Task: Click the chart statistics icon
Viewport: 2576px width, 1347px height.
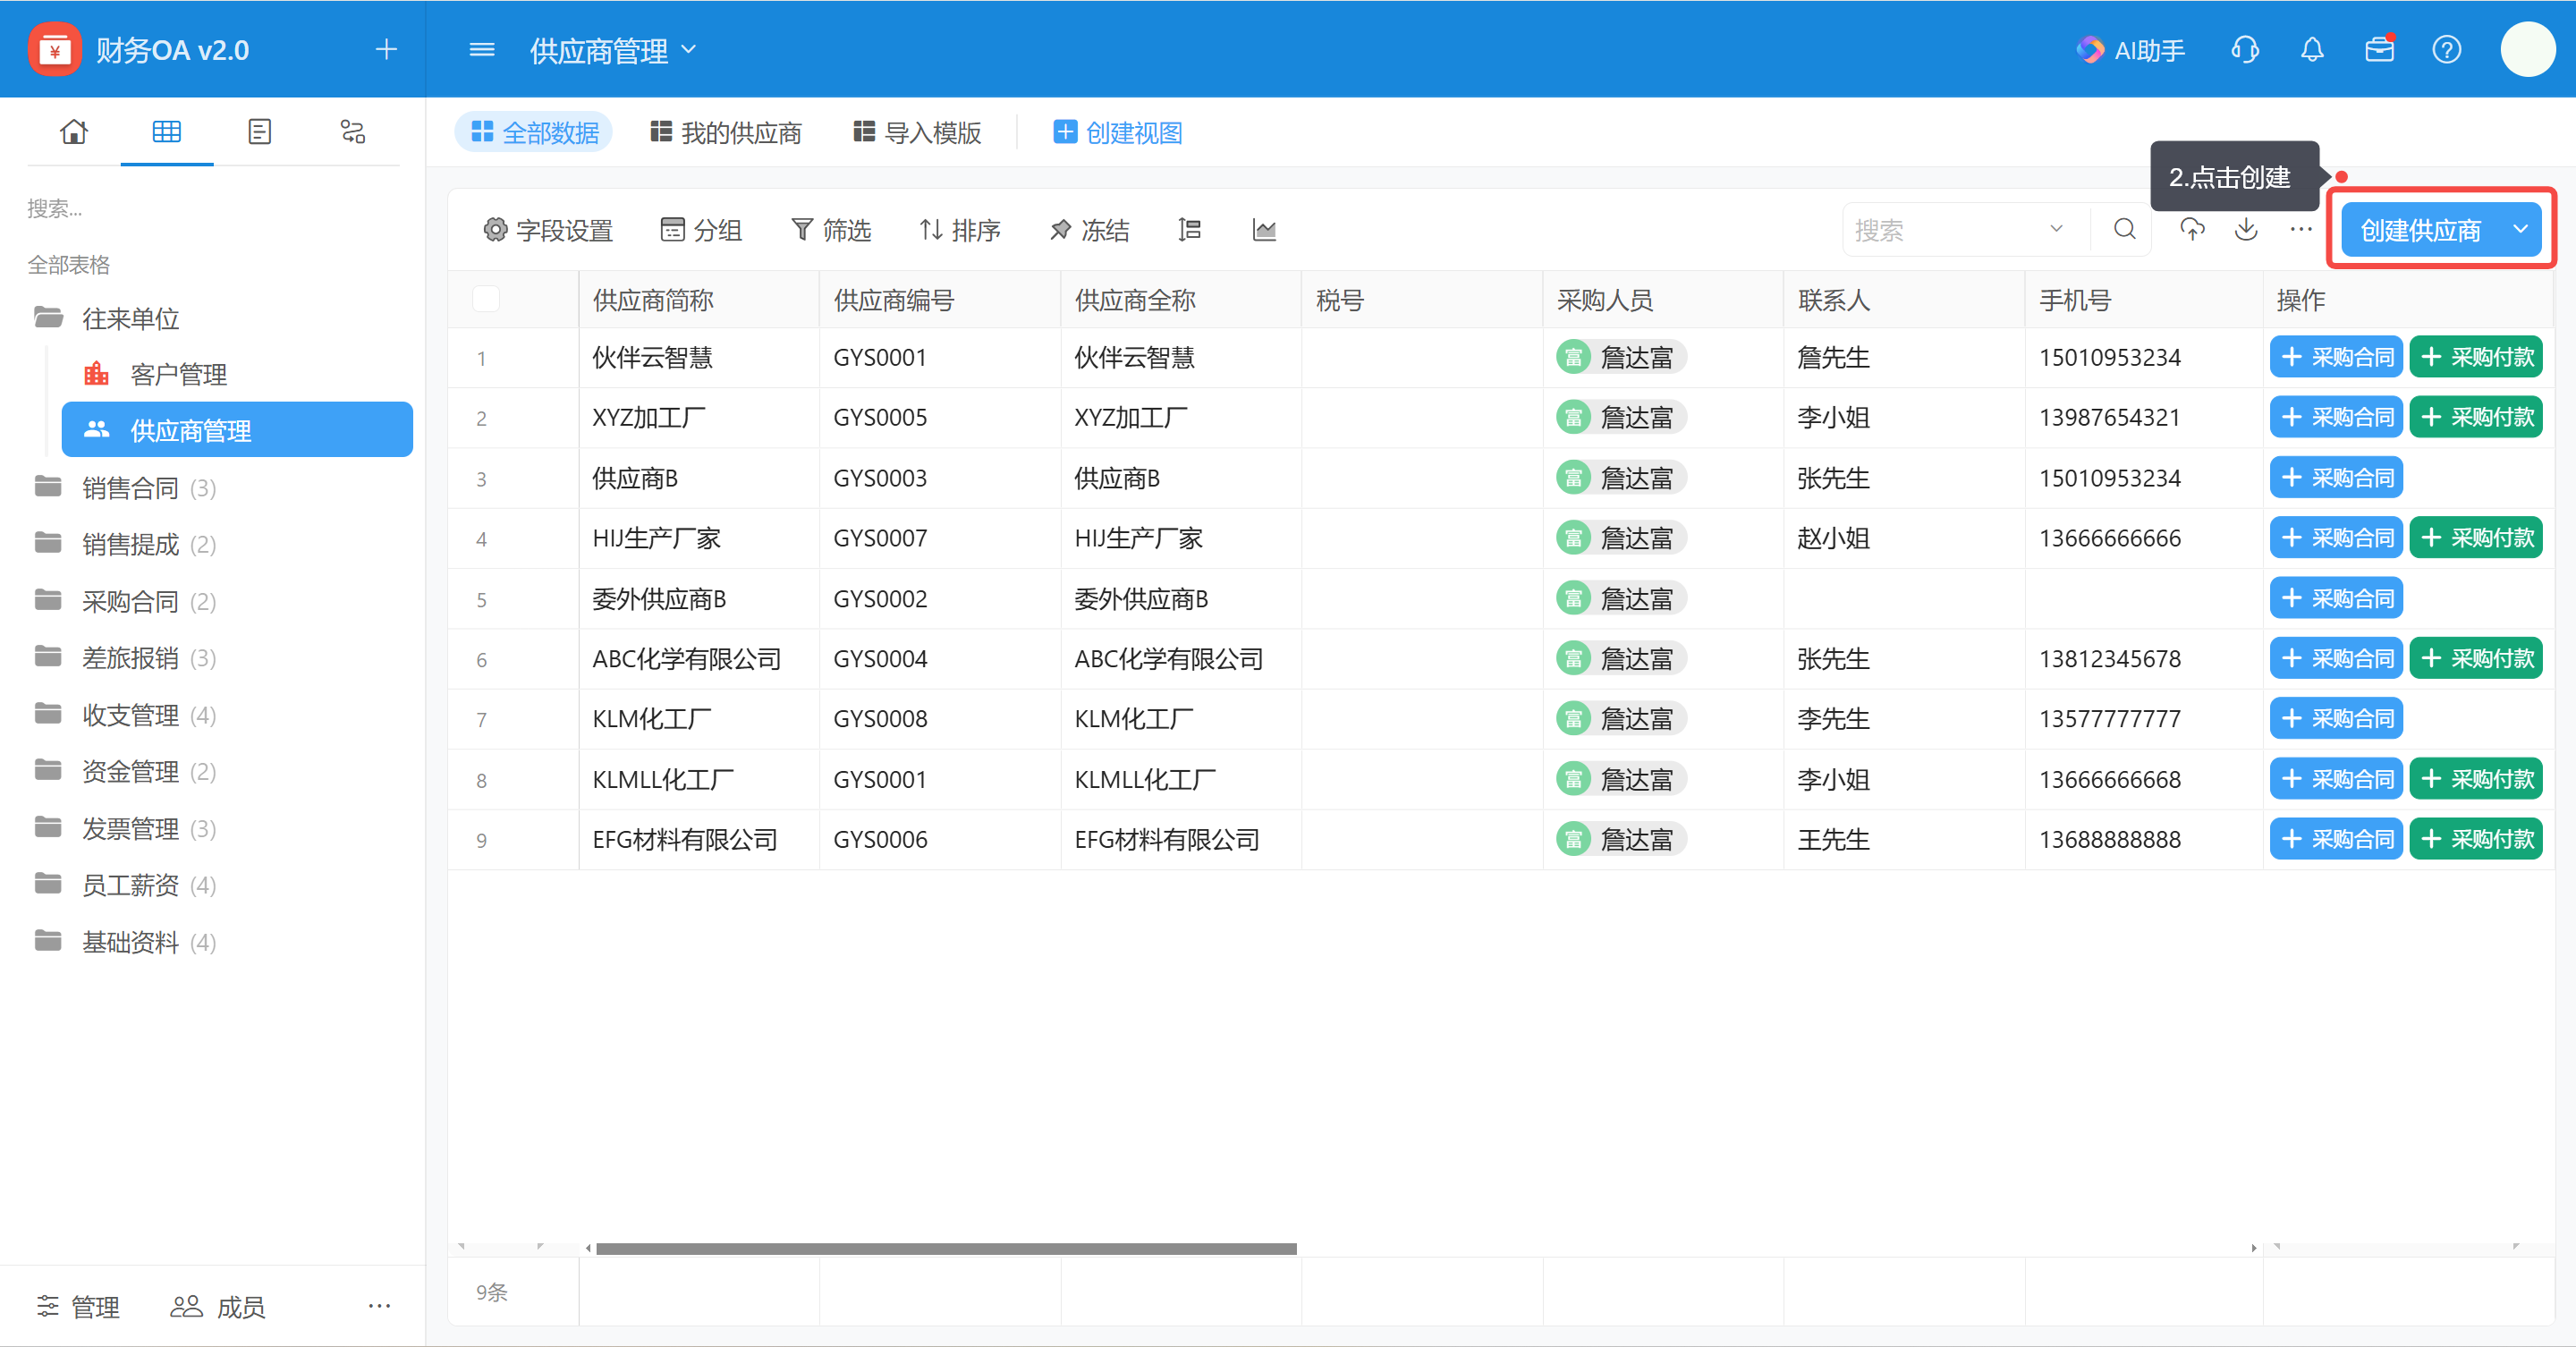Action: [x=1264, y=230]
